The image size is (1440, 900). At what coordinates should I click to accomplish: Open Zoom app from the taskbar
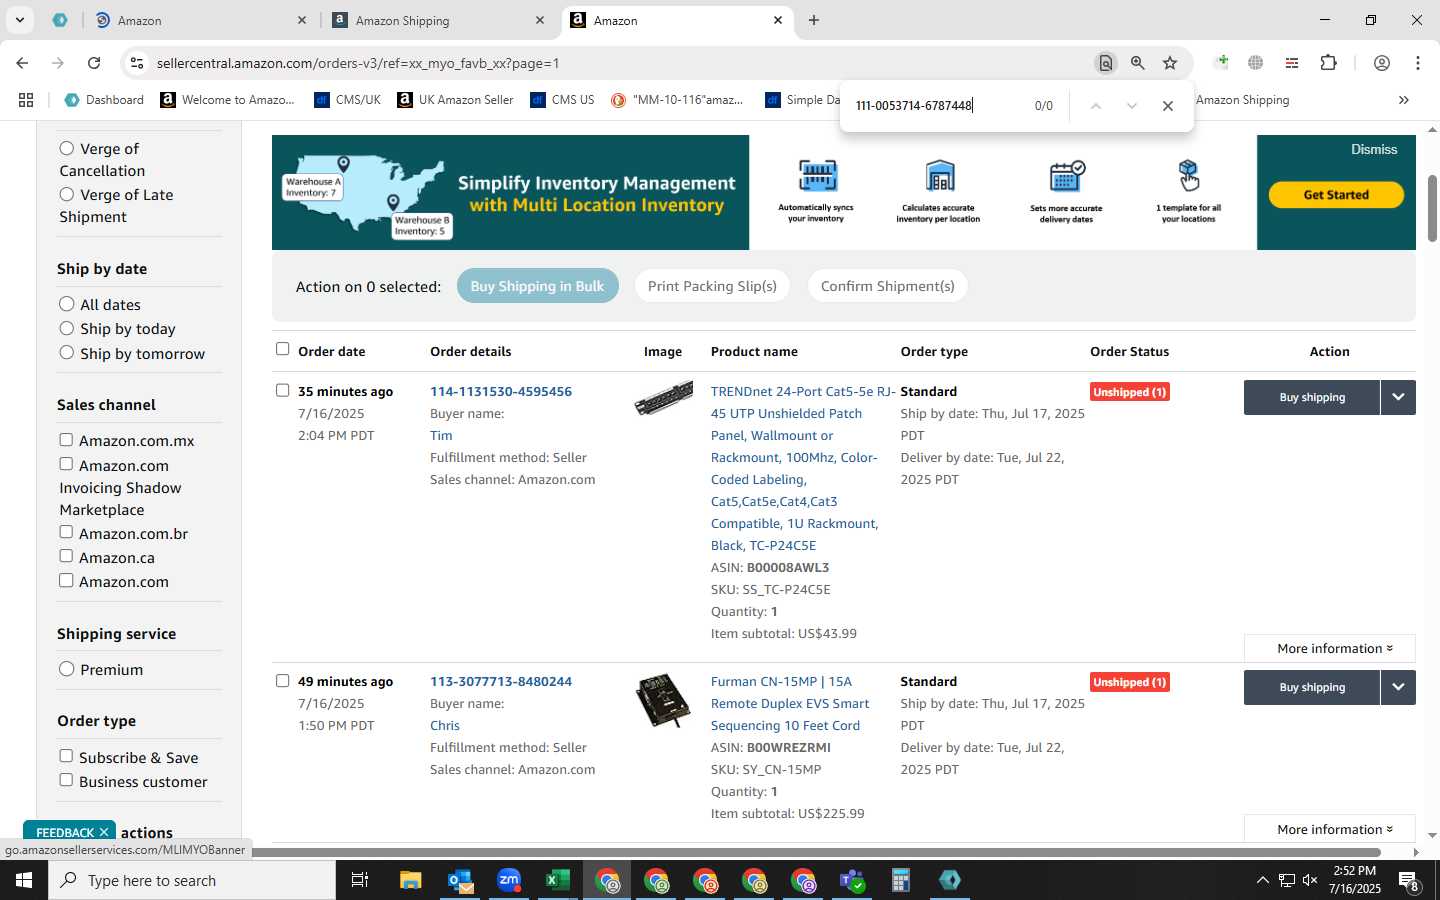tap(509, 880)
